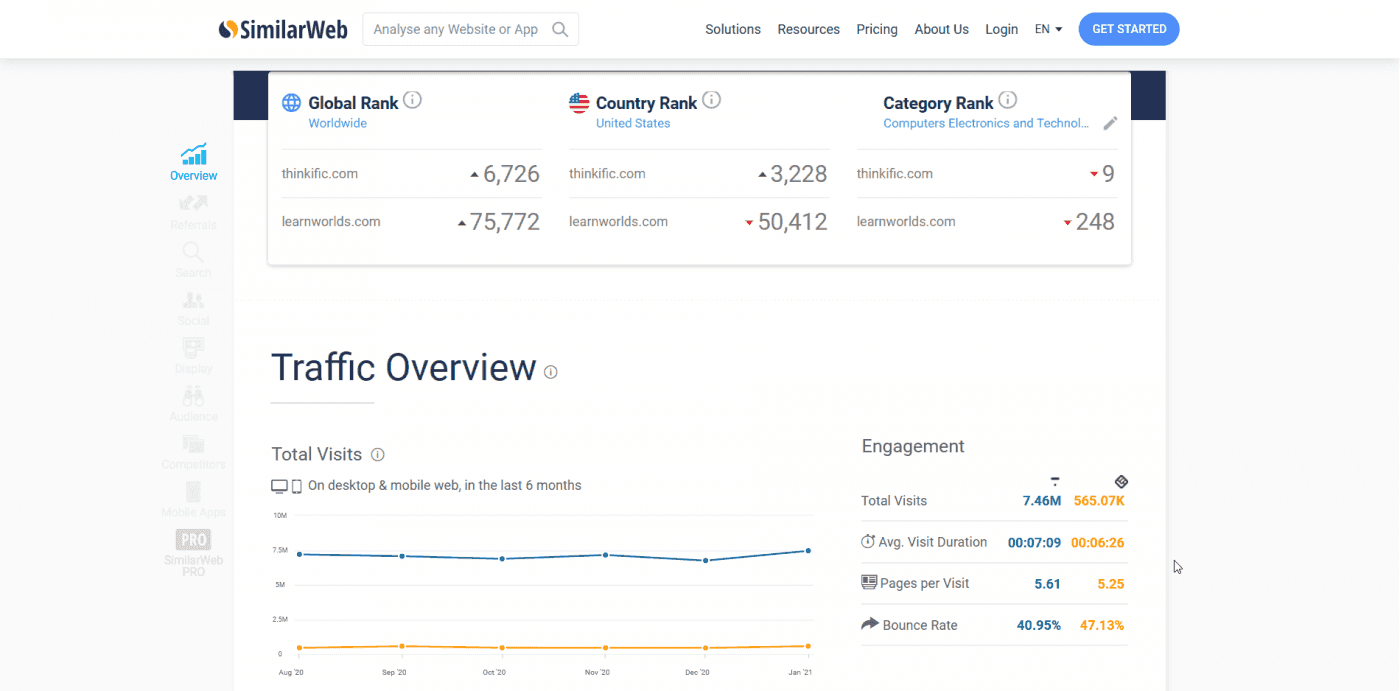
Task: Click the desktop device icon
Action: point(279,486)
